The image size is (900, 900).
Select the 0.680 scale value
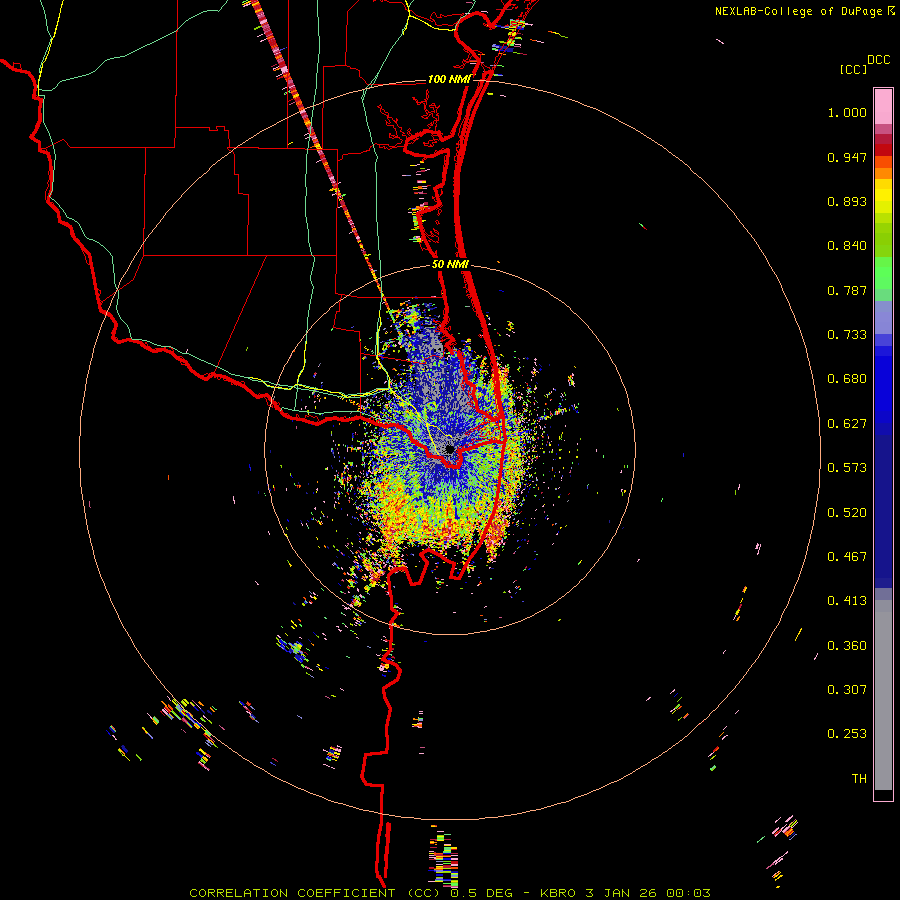coord(847,379)
